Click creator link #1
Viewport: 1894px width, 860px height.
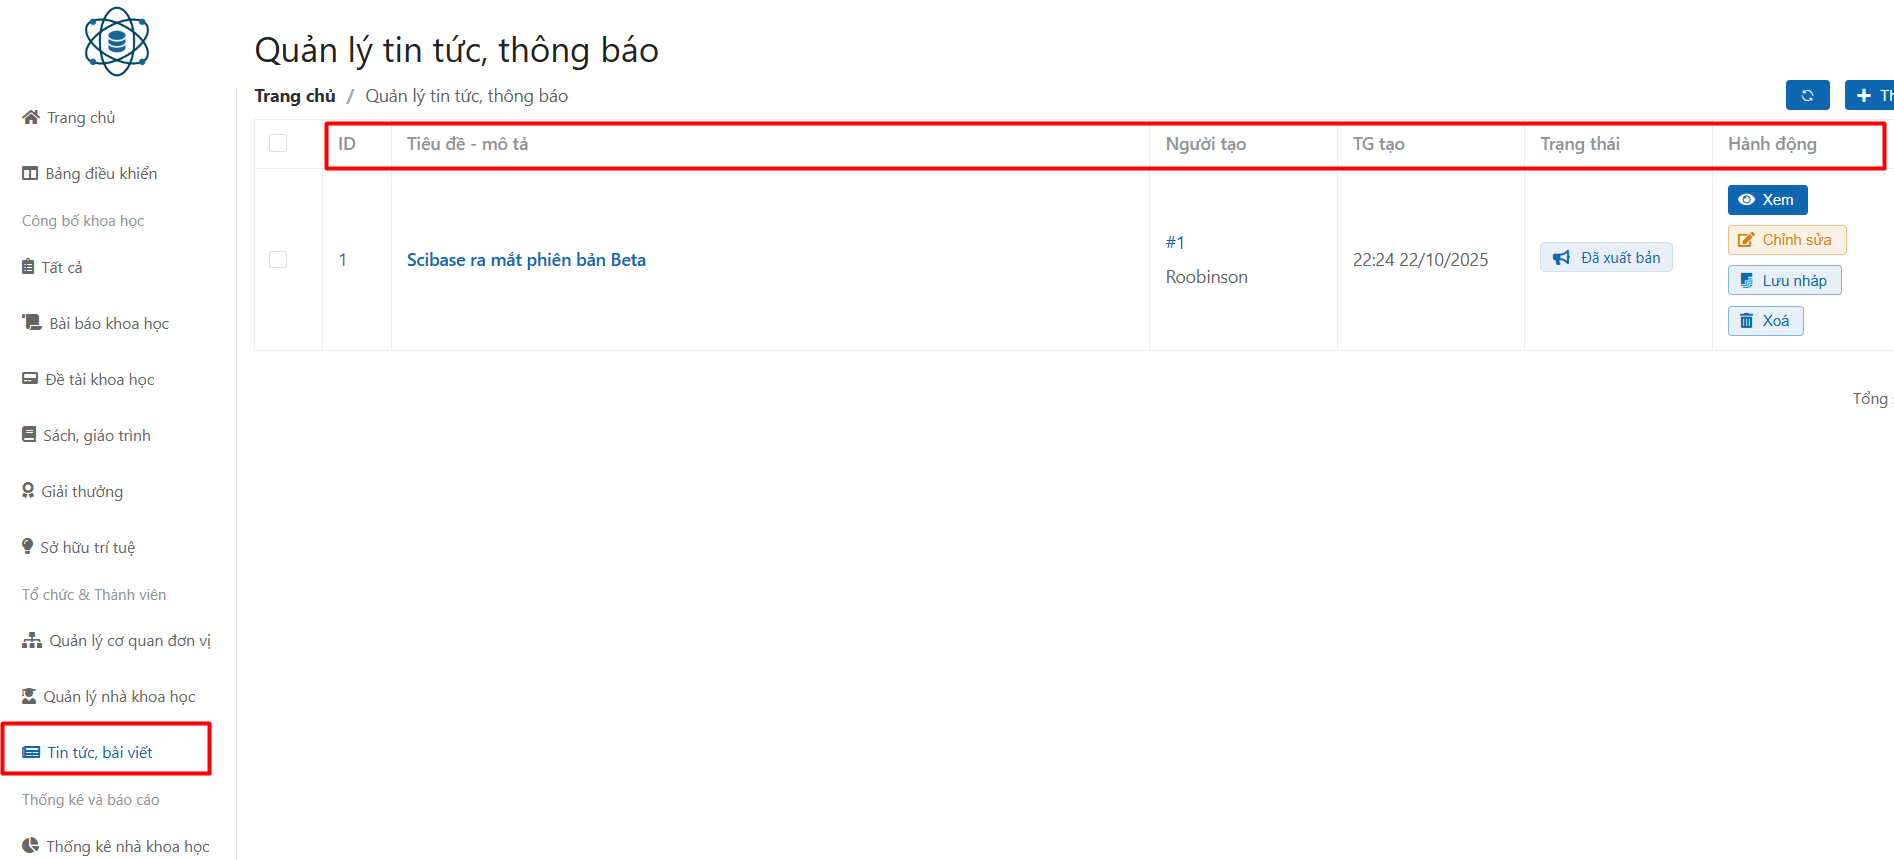(x=1175, y=242)
